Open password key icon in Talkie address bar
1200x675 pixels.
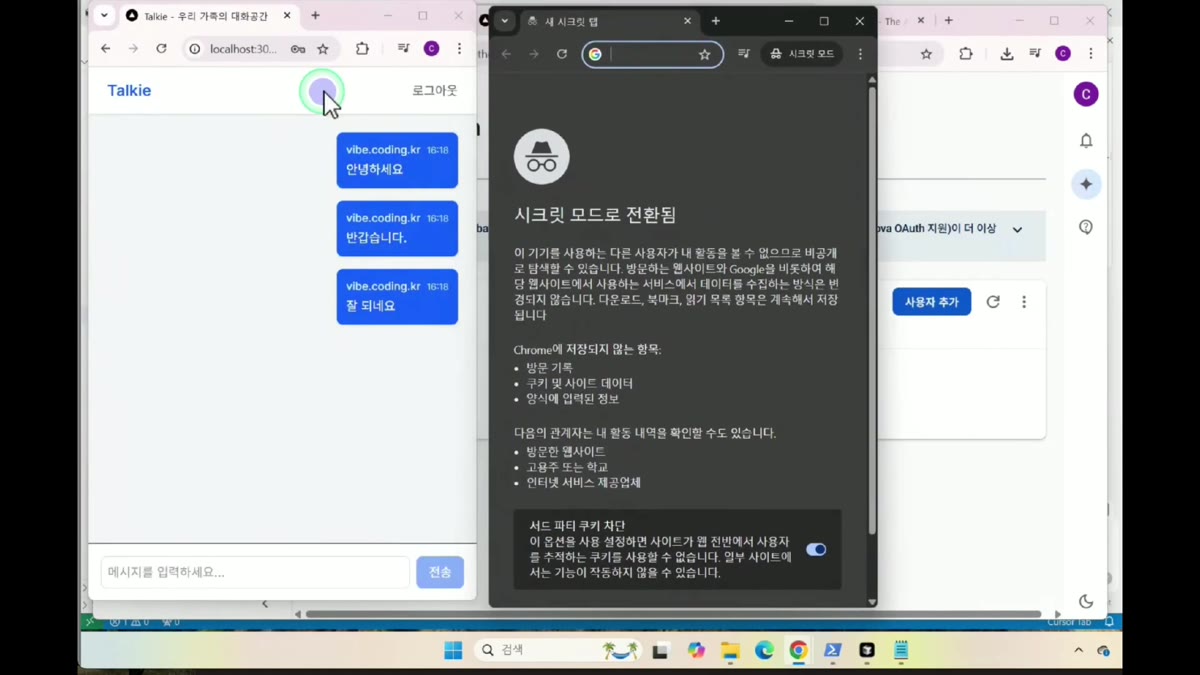click(x=298, y=49)
